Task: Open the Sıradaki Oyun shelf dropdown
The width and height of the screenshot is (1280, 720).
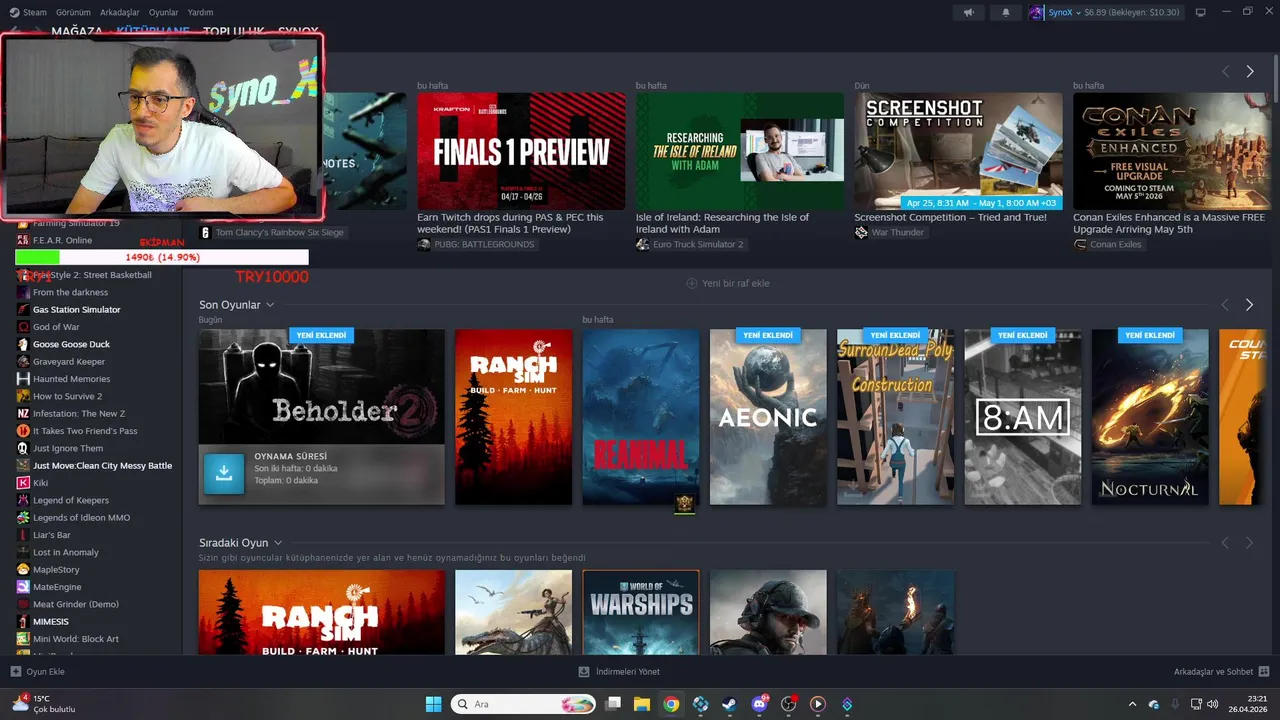Action: [278, 543]
